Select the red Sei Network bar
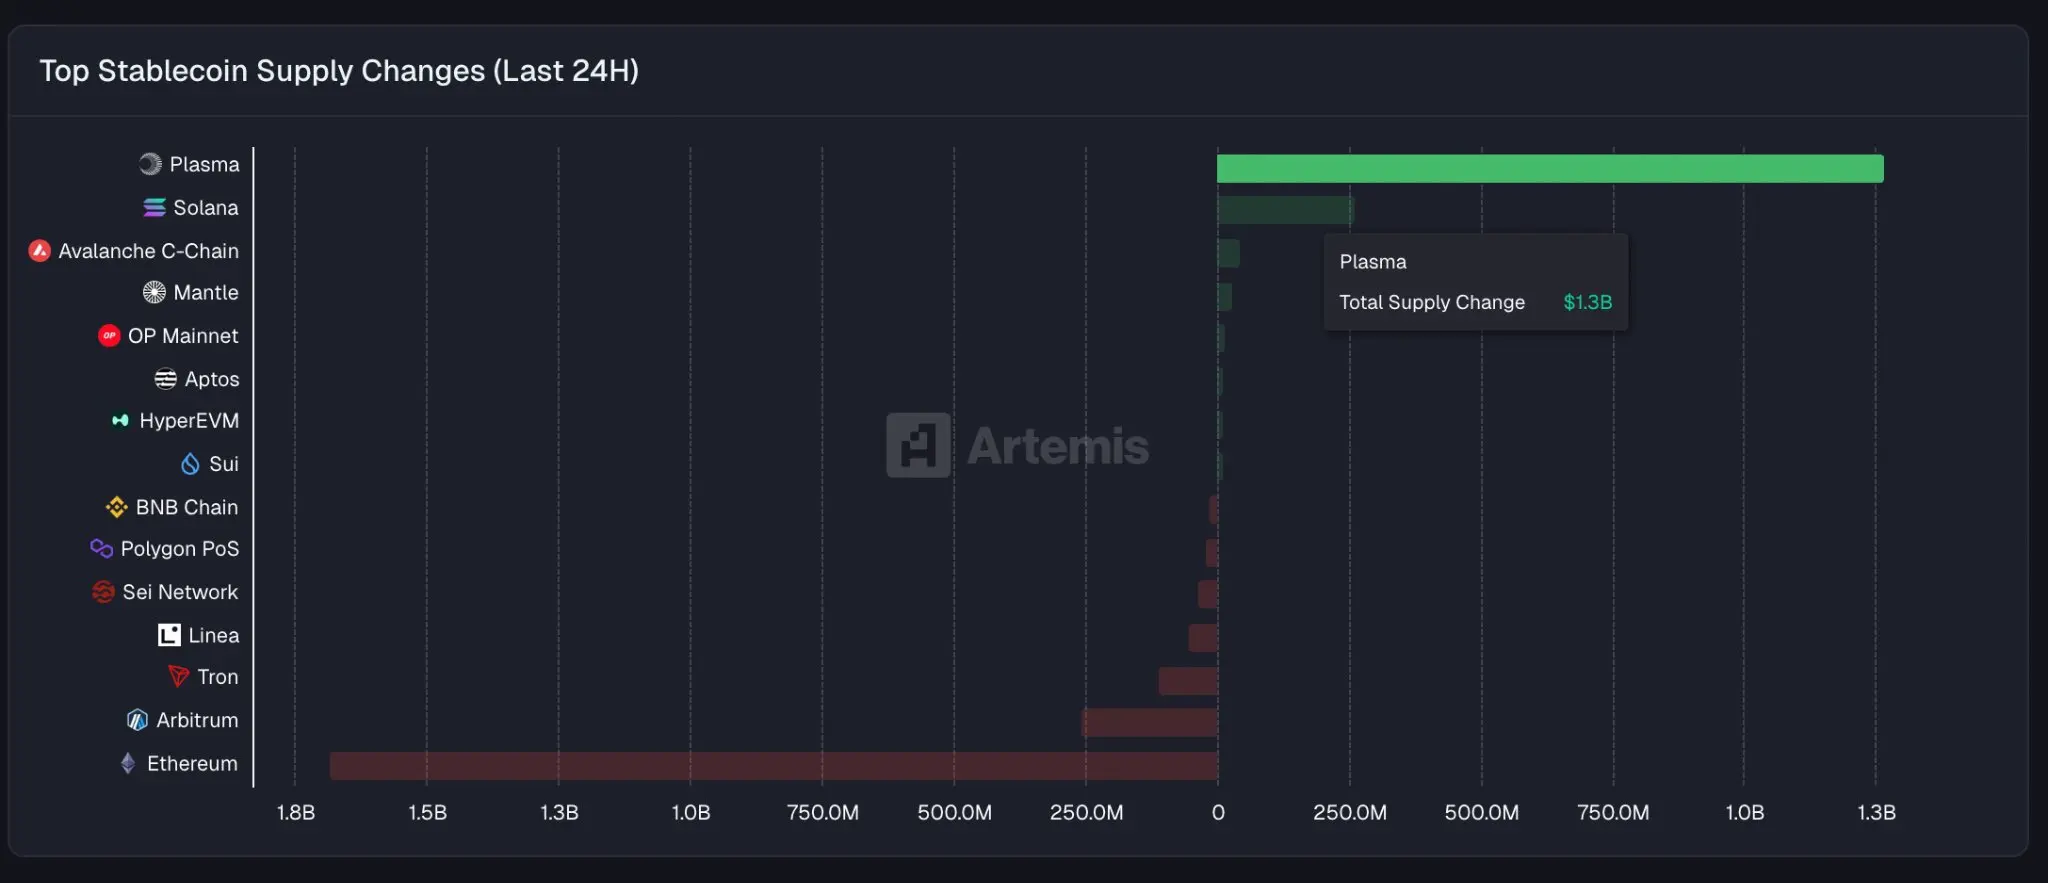Viewport: 2048px width, 883px height. [x=1208, y=595]
